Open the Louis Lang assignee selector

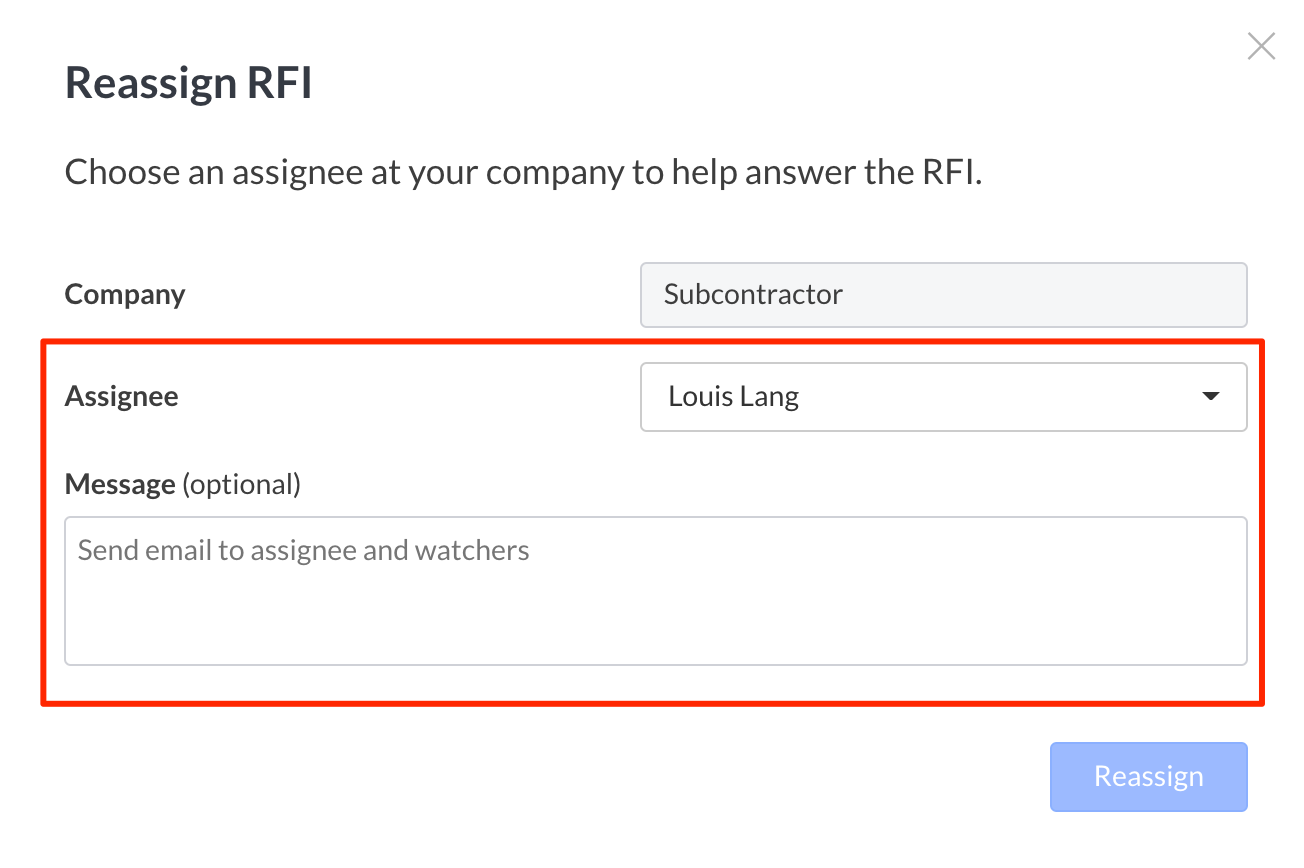[942, 397]
